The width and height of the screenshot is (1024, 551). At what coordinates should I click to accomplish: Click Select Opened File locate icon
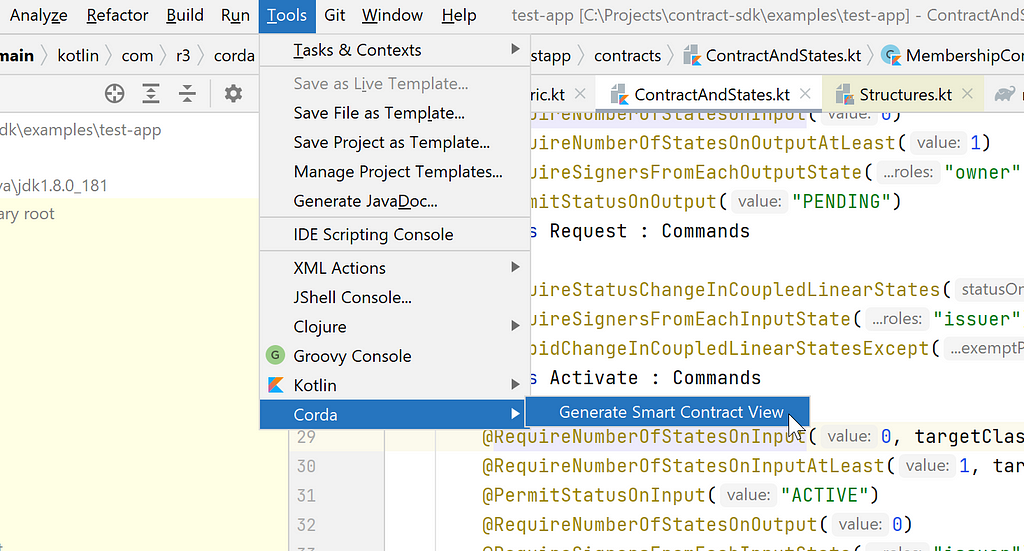pyautogui.click(x=114, y=93)
